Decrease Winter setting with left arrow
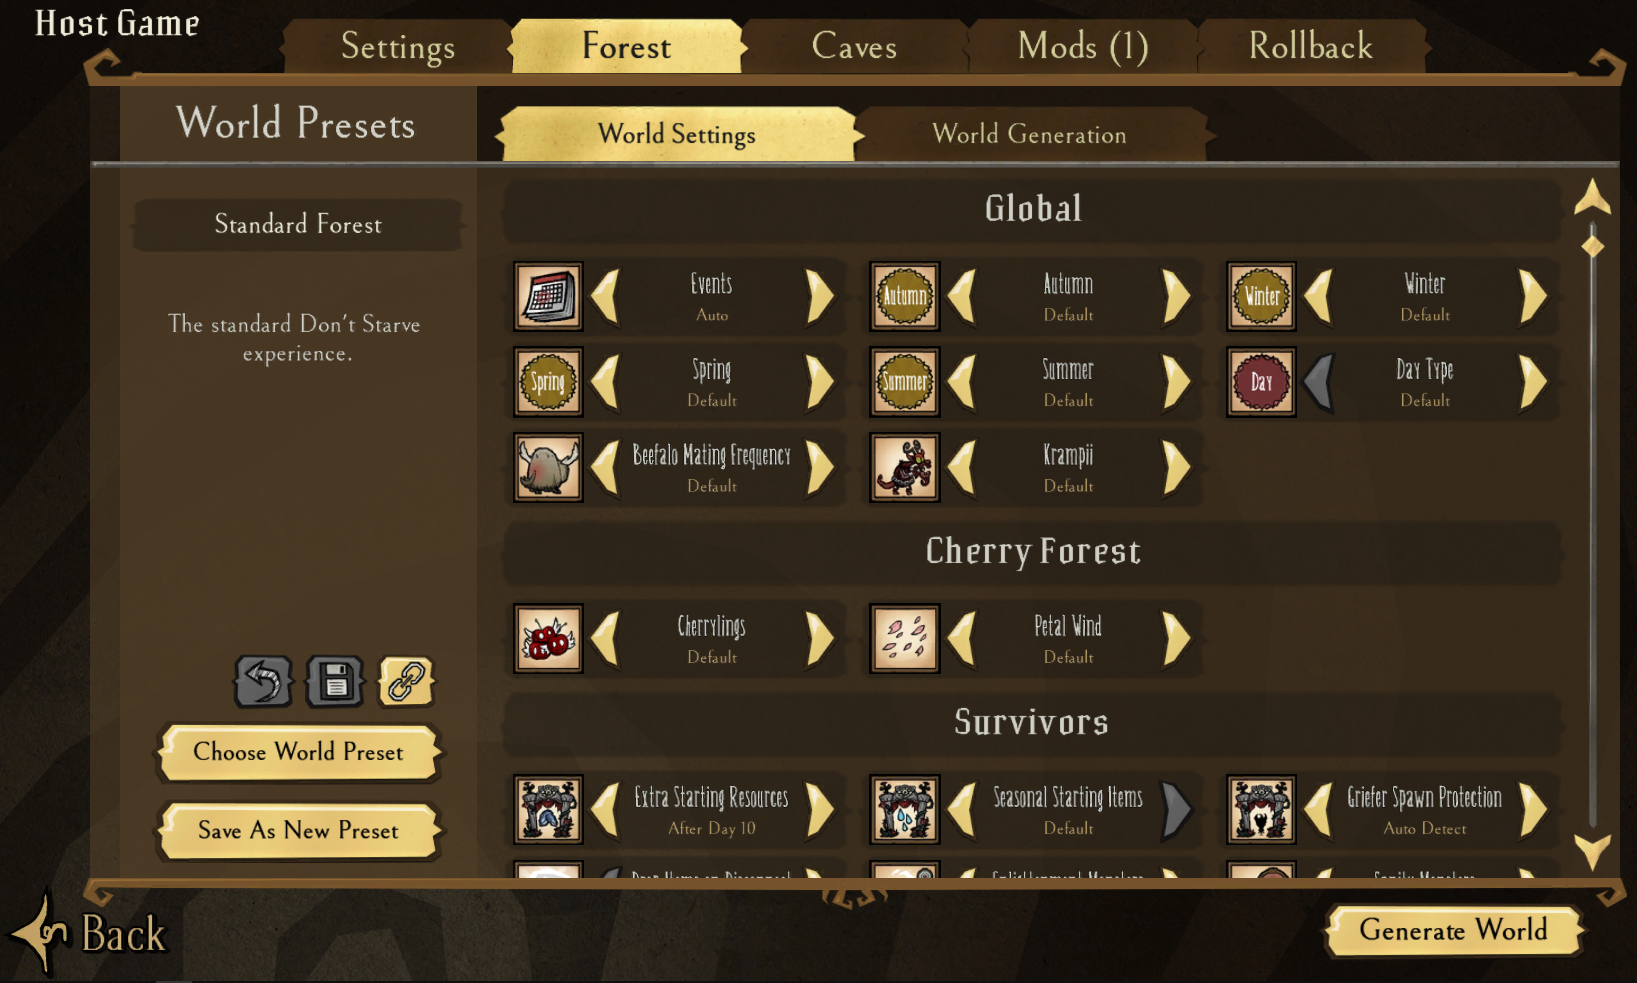Screen dimensions: 1637x983 pos(1319,297)
